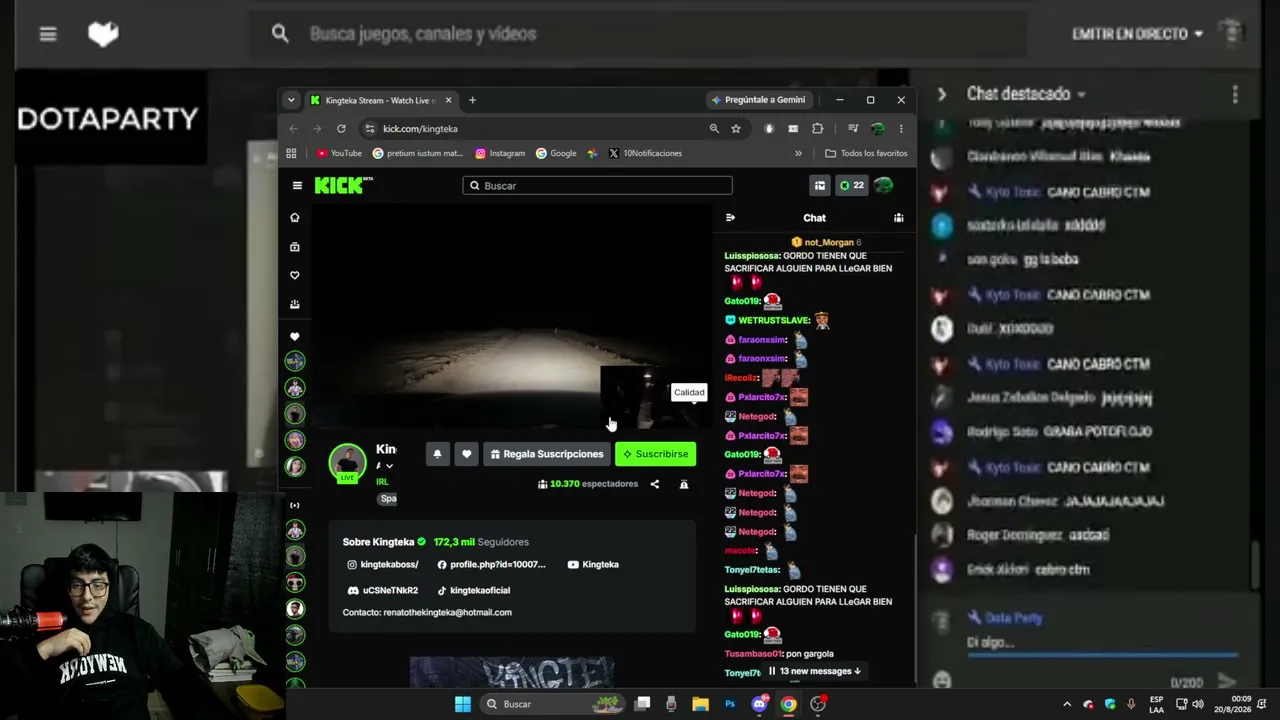Click Pregúntale a Gemini button
Viewport: 1280px width, 720px height.
click(757, 100)
